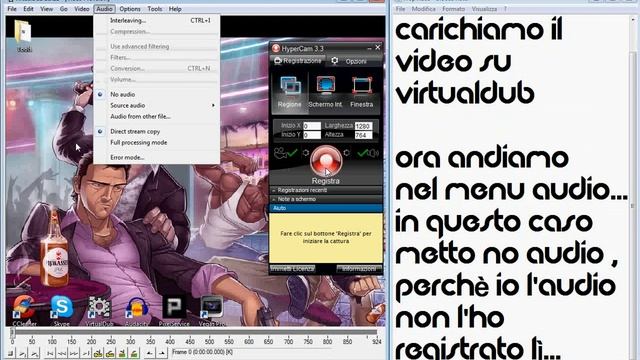Switch to the Registrazione tab in HyperCam

point(298,61)
